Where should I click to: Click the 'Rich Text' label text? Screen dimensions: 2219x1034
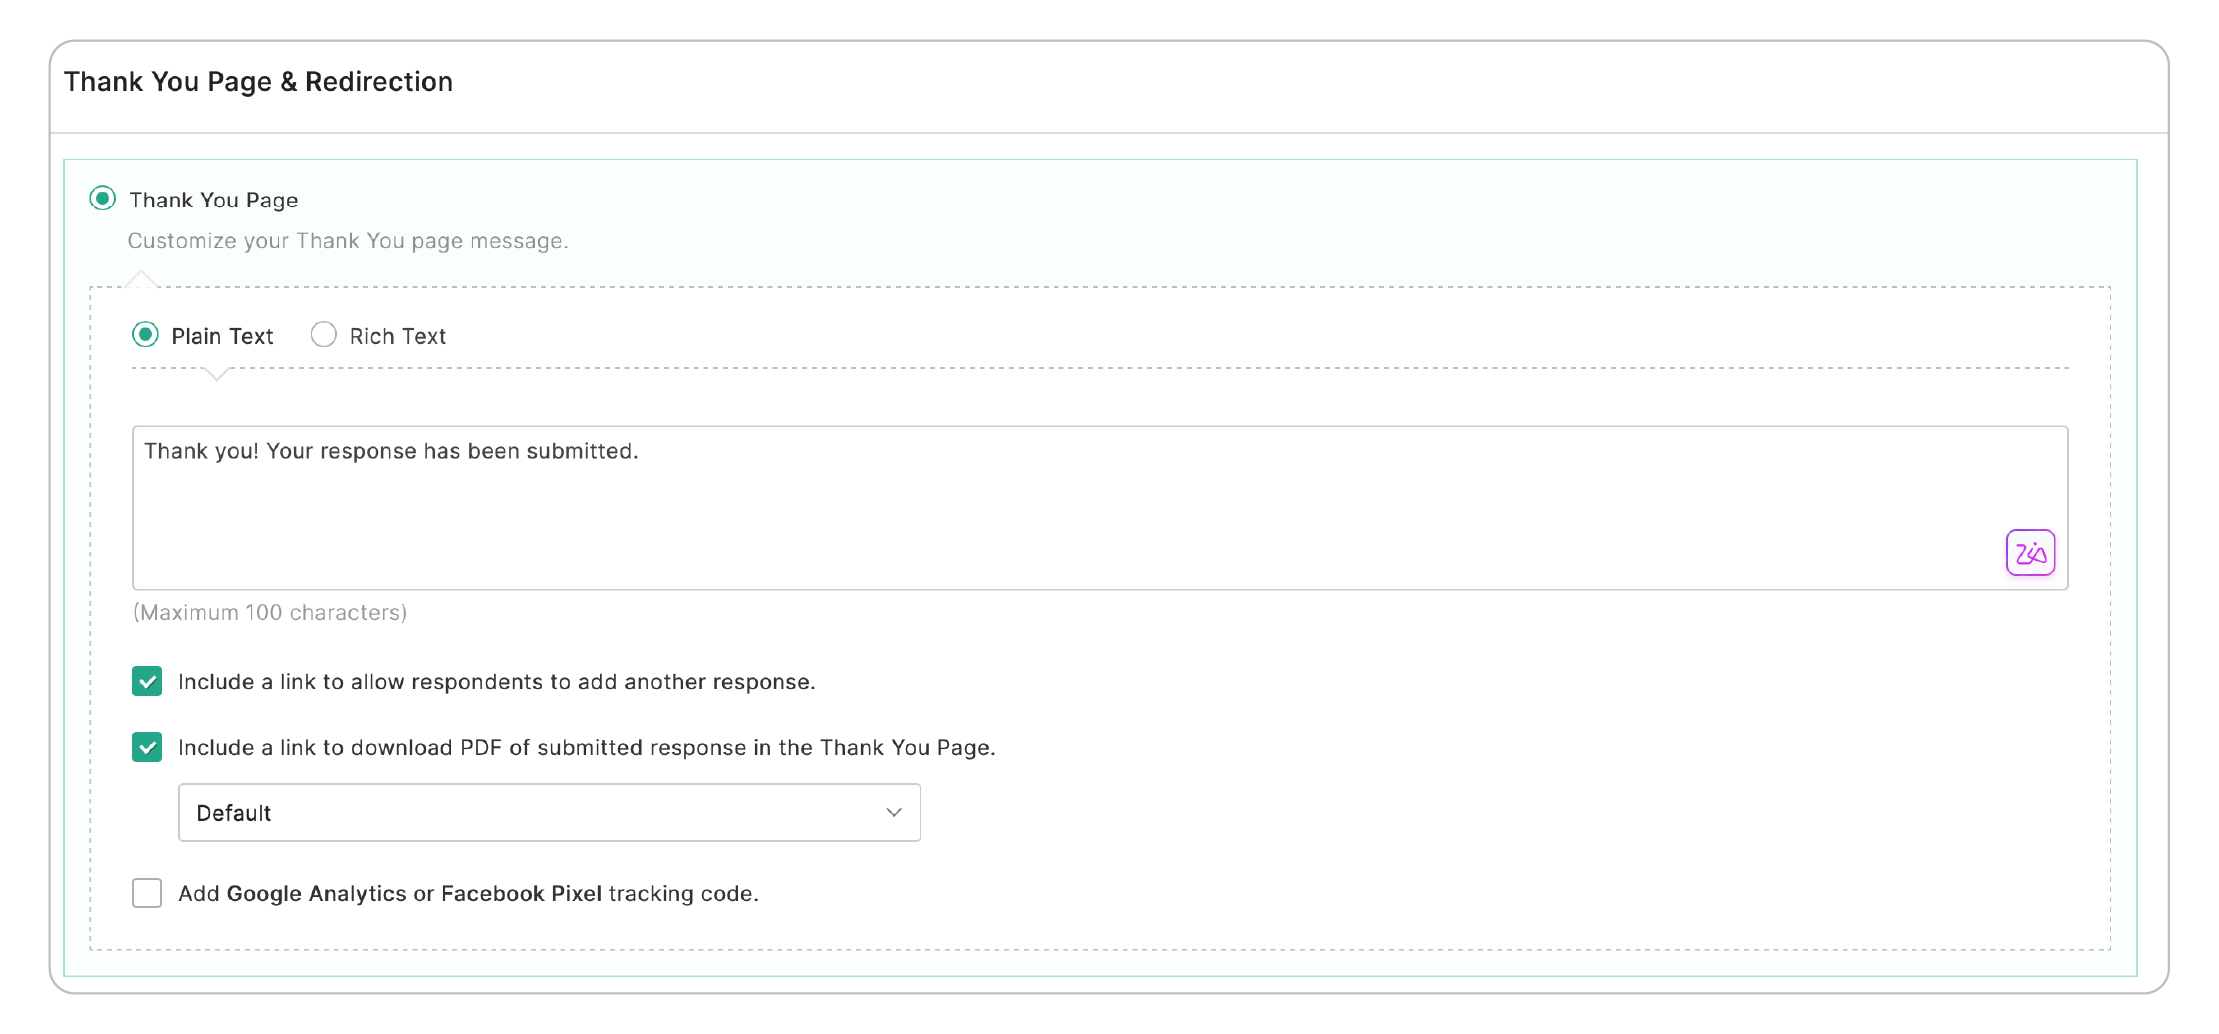click(x=397, y=336)
